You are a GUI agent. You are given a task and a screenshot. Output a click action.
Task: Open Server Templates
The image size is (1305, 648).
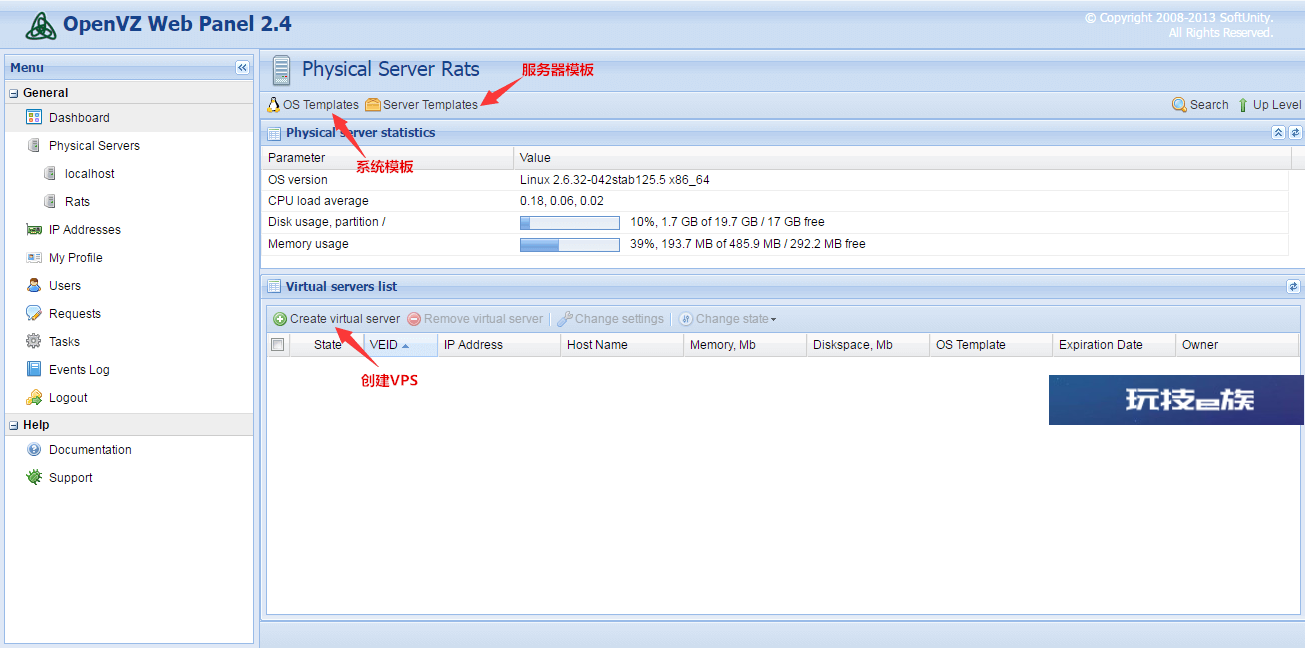[430, 104]
